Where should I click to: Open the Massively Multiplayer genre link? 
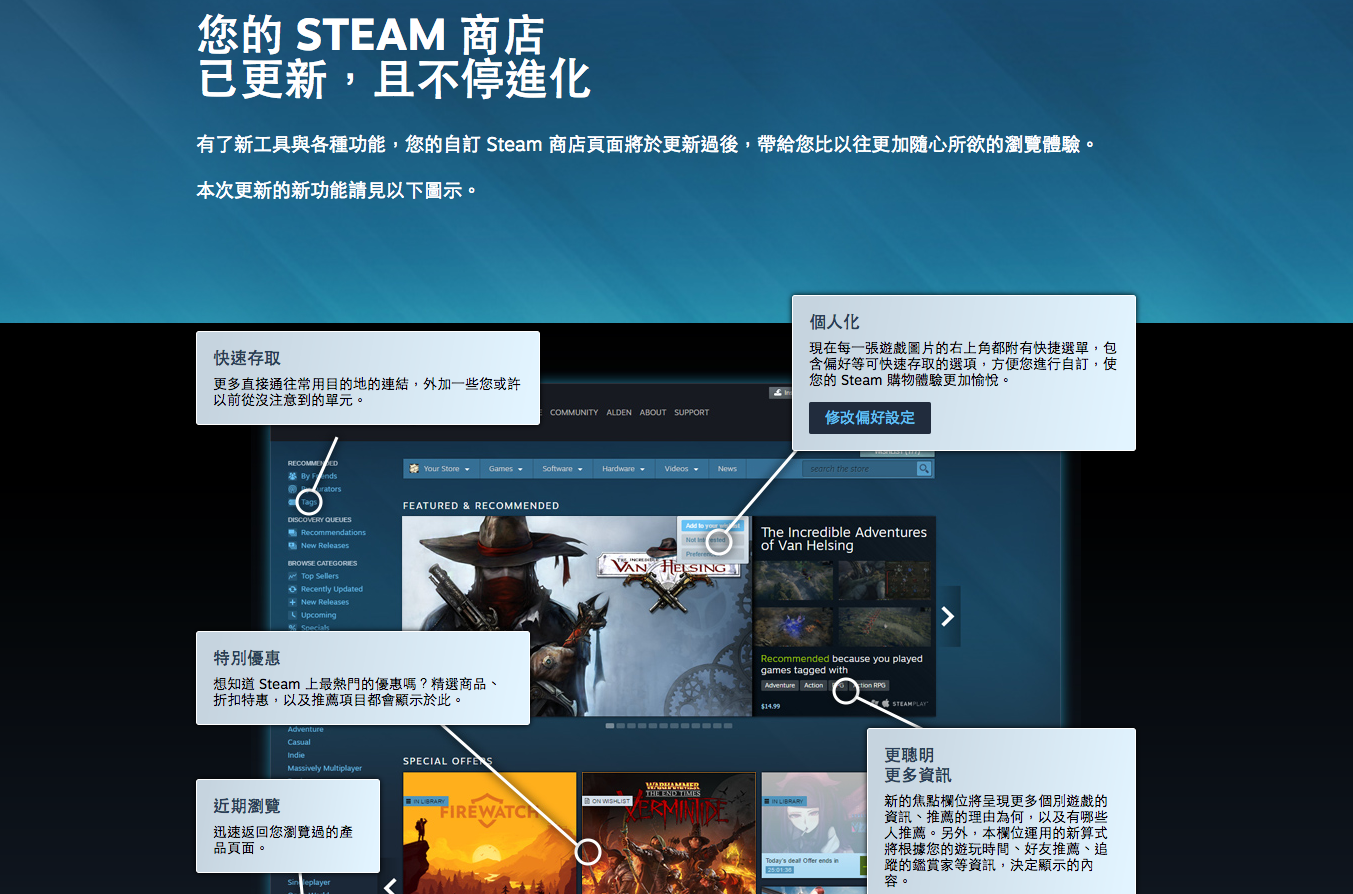pos(325,769)
